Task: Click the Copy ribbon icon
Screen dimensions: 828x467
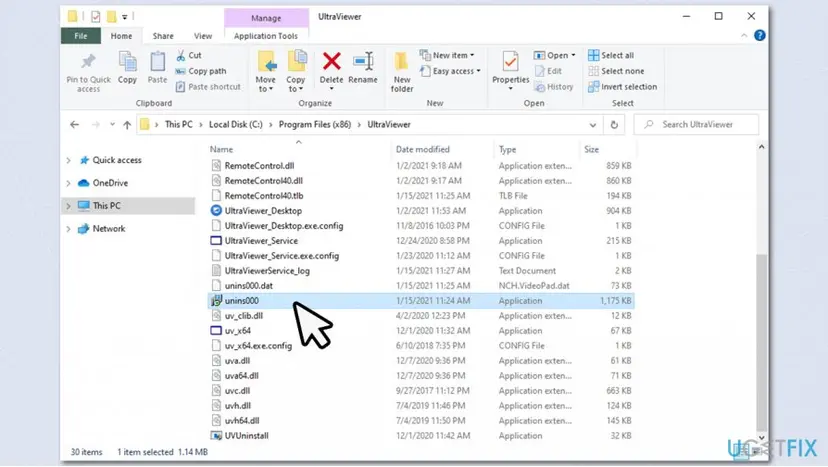Action: (x=127, y=62)
